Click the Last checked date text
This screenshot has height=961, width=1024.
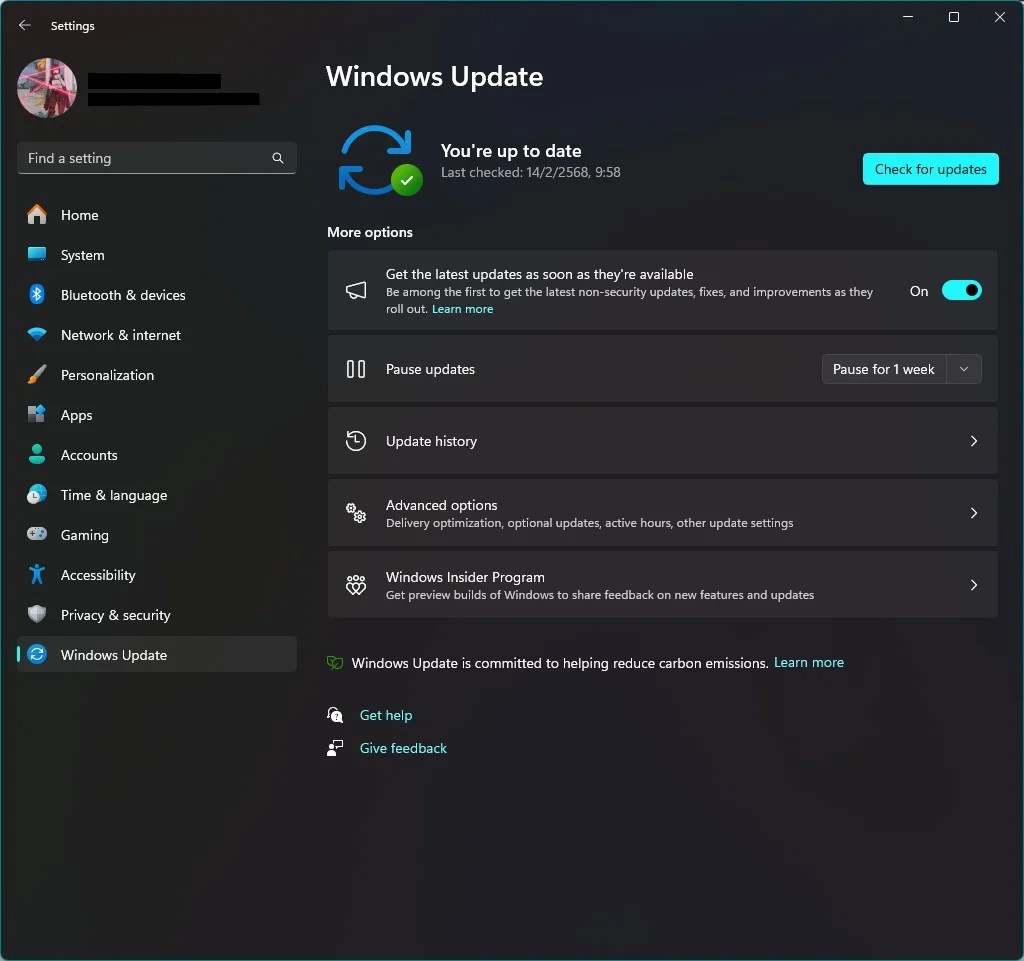[x=530, y=172]
